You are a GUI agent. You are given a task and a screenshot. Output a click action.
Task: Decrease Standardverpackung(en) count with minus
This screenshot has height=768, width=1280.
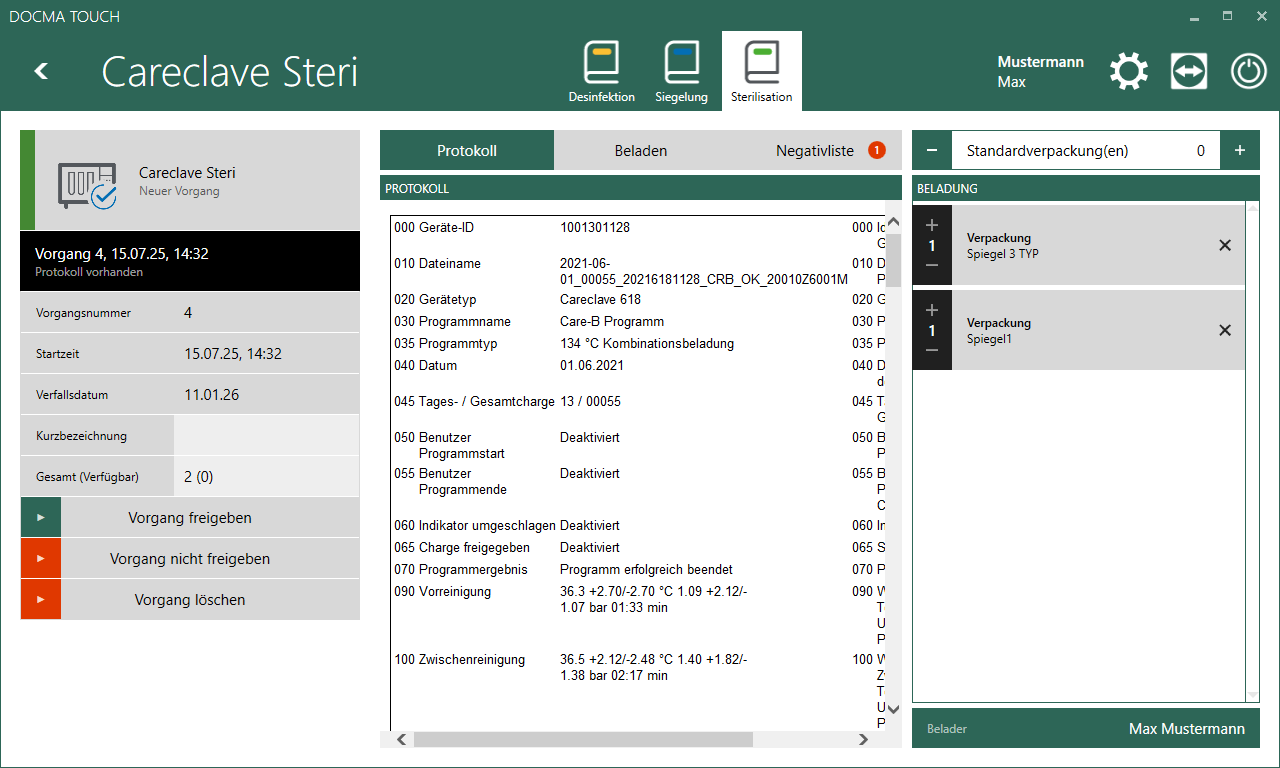click(x=932, y=151)
